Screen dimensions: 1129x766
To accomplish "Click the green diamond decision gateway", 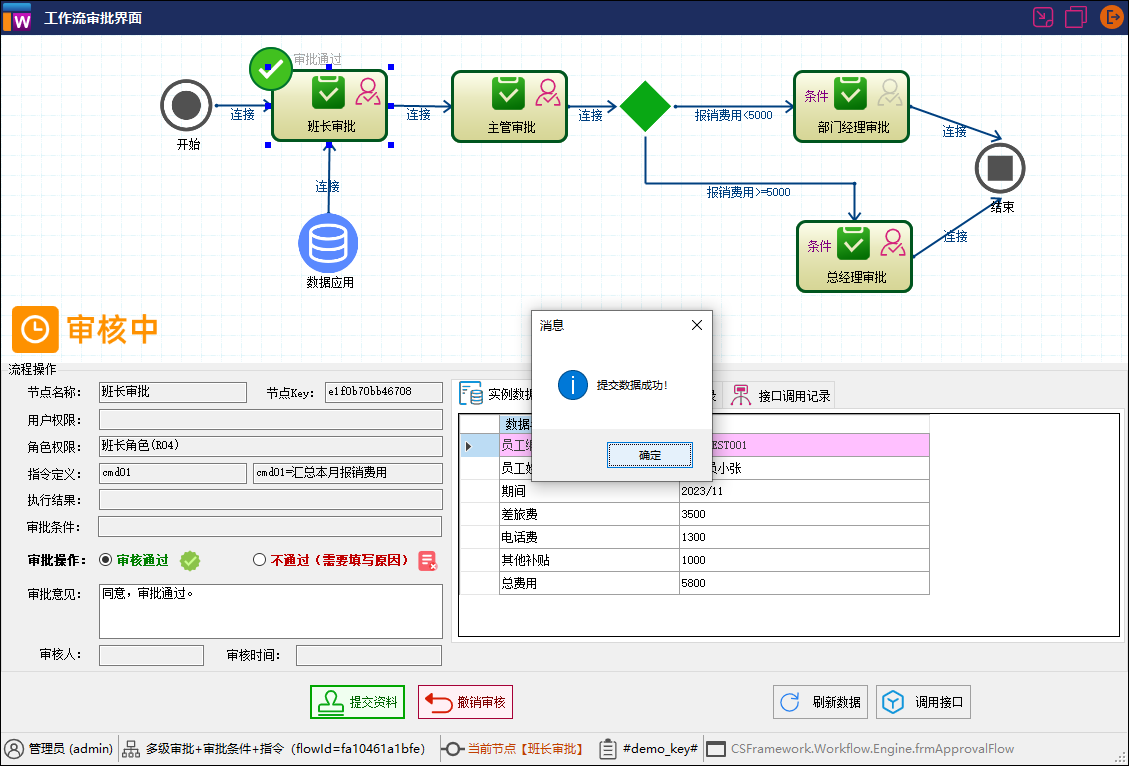I will click(x=645, y=106).
